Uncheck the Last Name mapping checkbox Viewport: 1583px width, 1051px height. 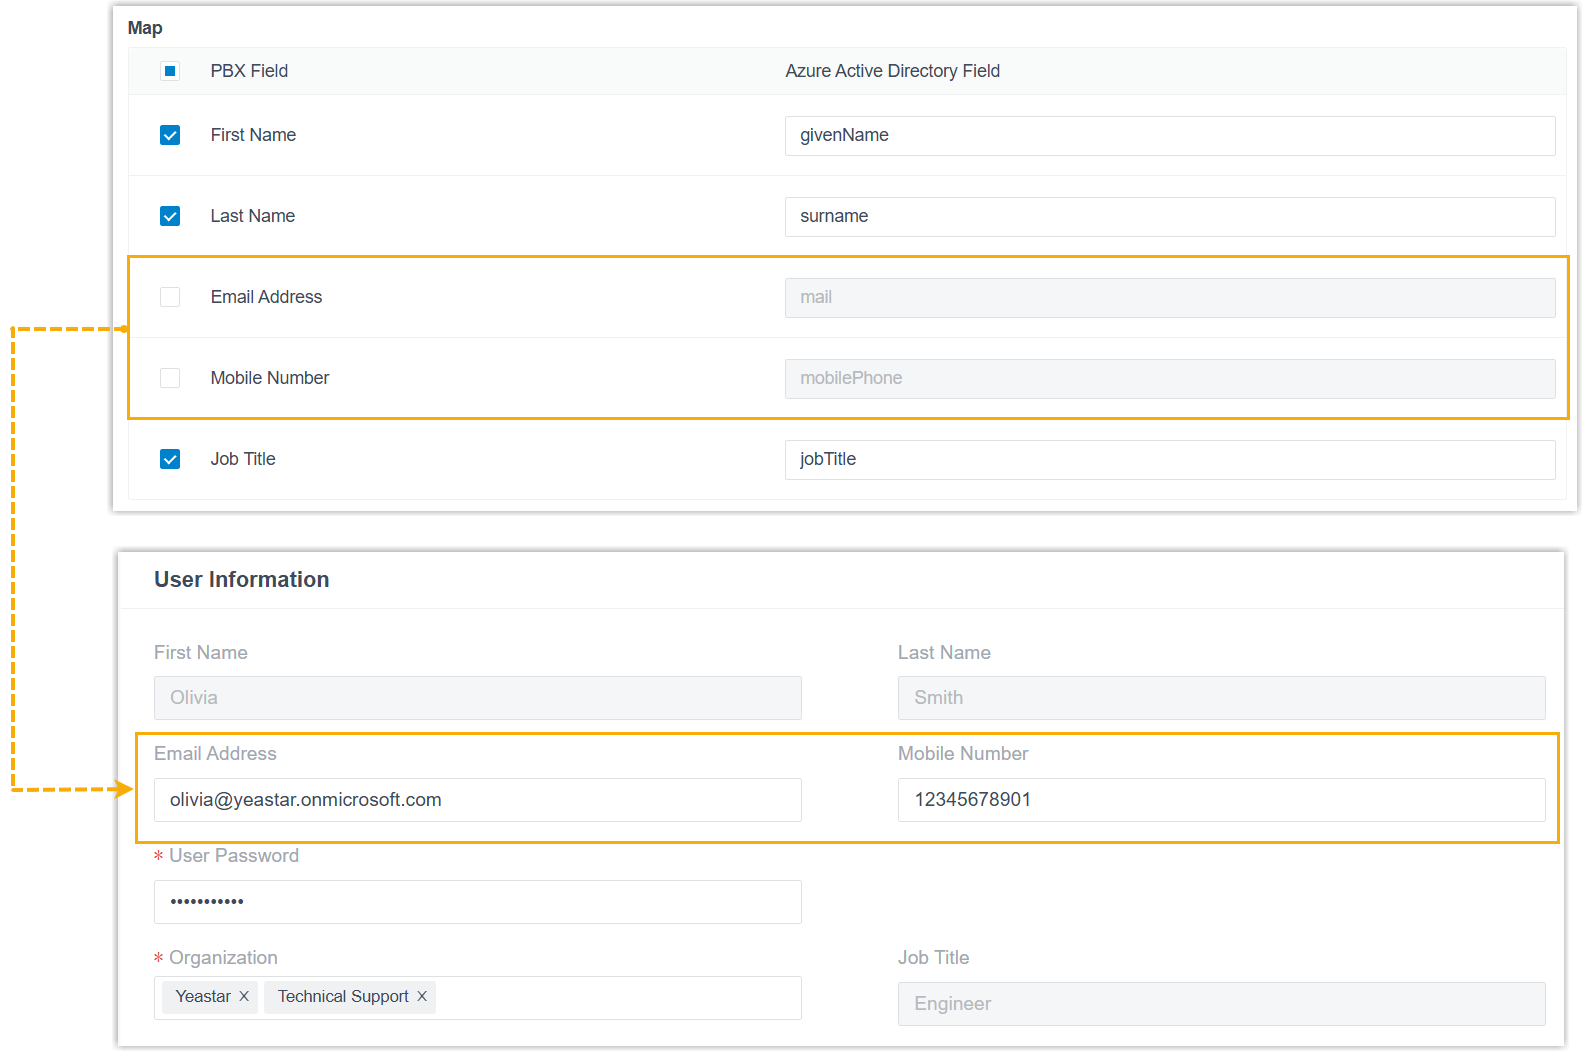pos(170,216)
